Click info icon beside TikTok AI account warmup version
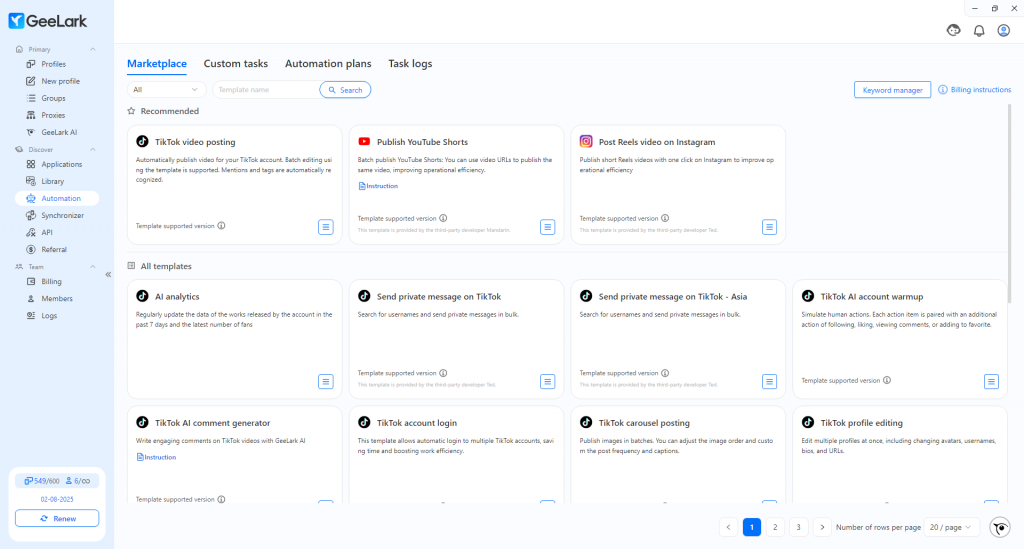 887,380
